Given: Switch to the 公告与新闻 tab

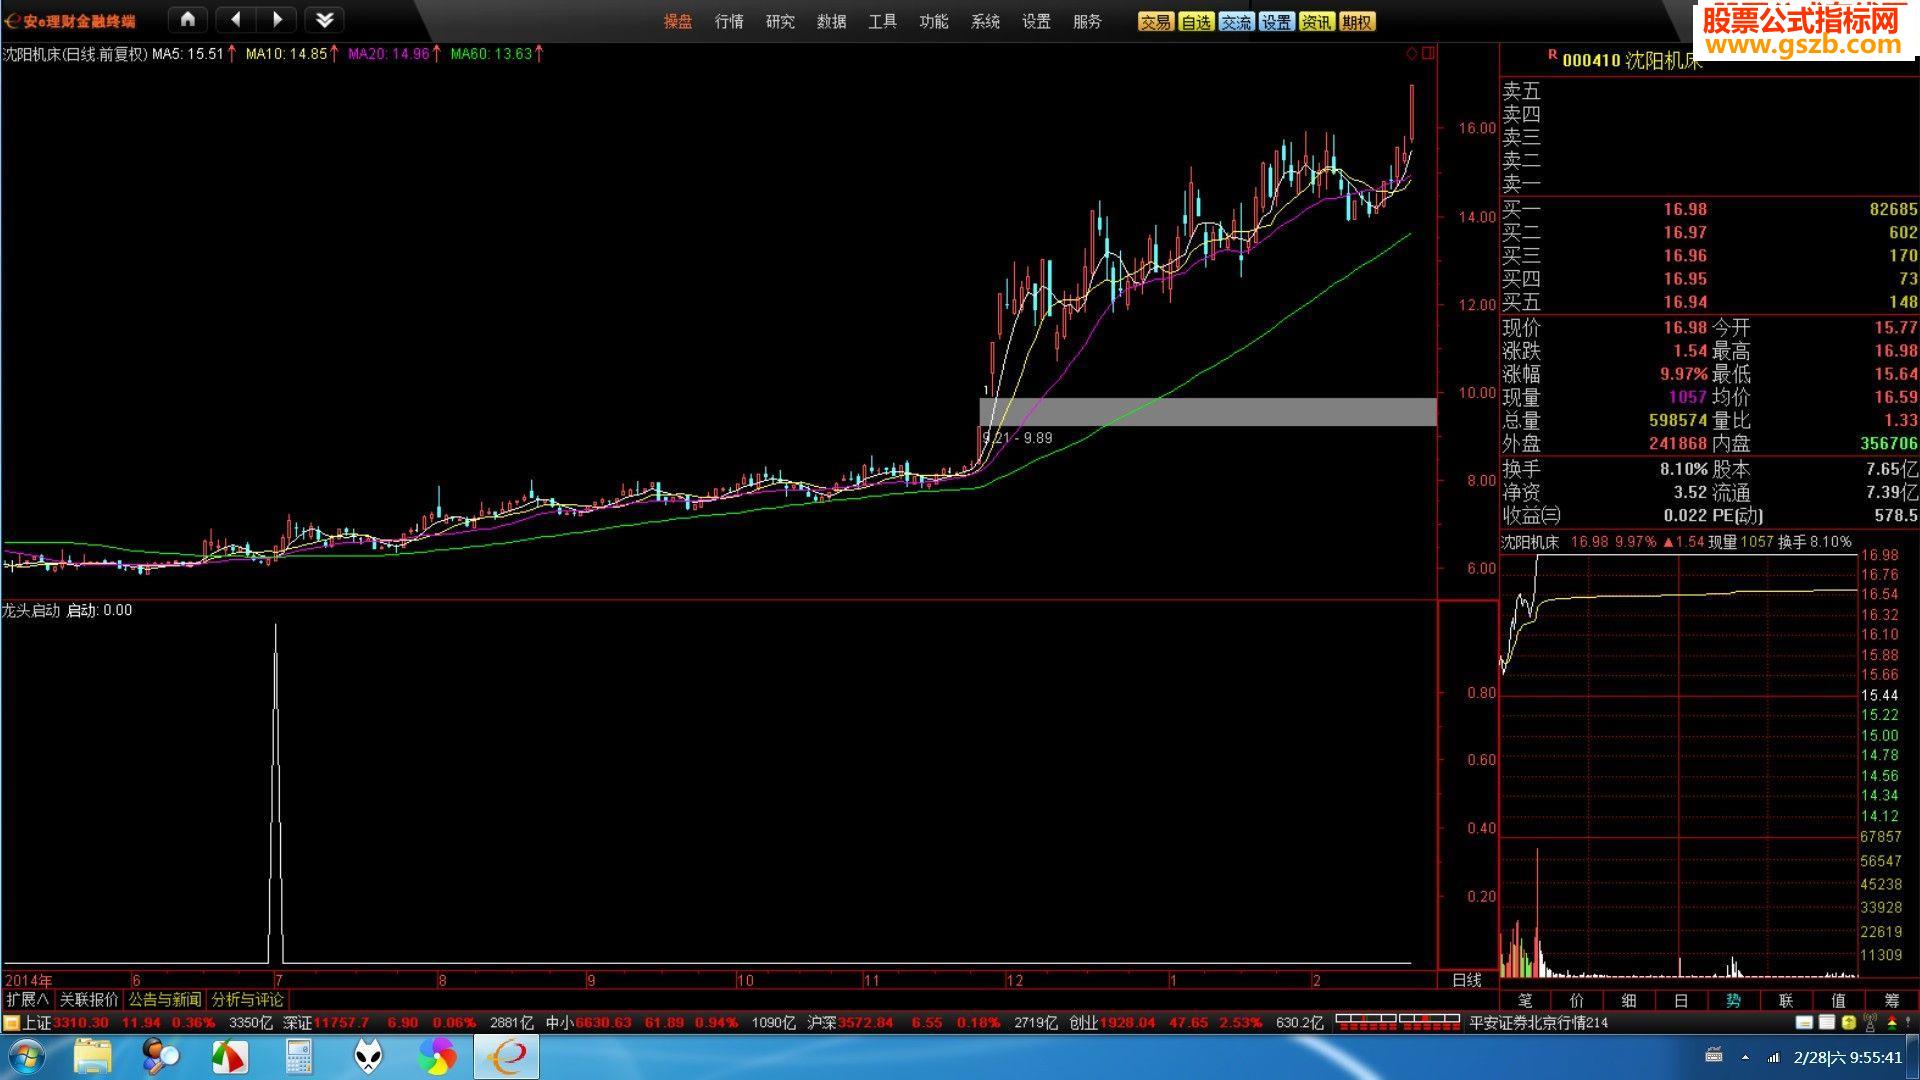Looking at the screenshot, I should [x=164, y=999].
